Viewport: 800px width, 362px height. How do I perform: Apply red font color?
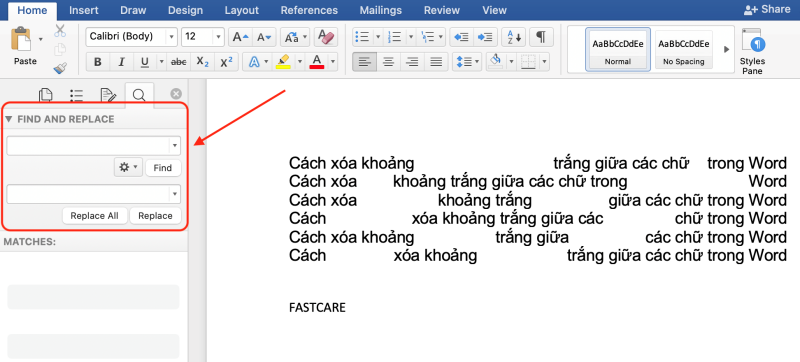pos(317,62)
